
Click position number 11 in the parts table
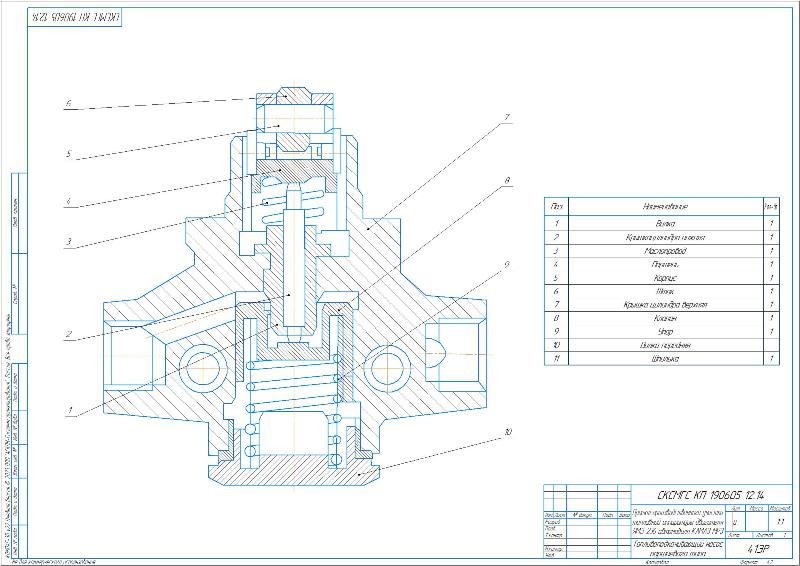(556, 358)
